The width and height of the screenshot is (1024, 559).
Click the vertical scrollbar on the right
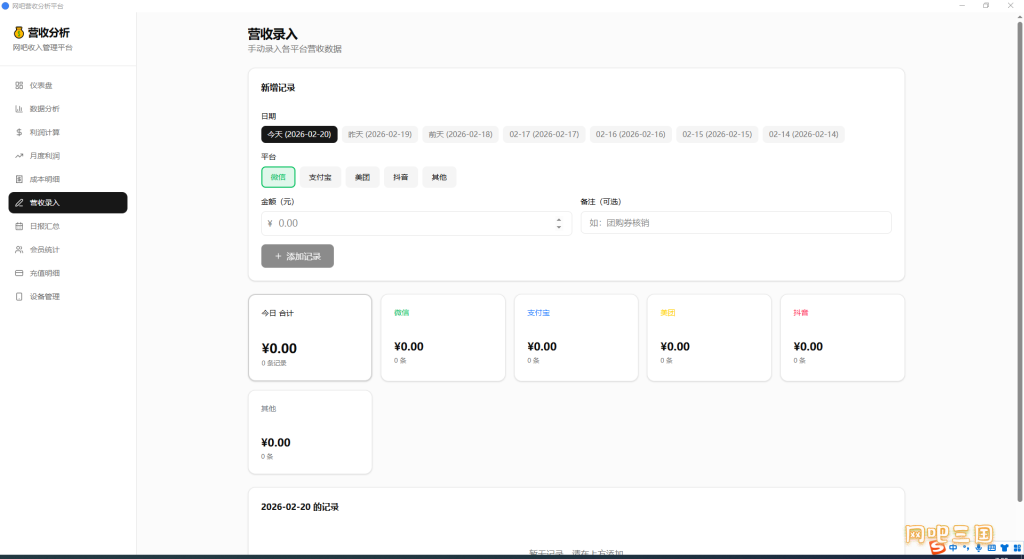tap(1019, 261)
